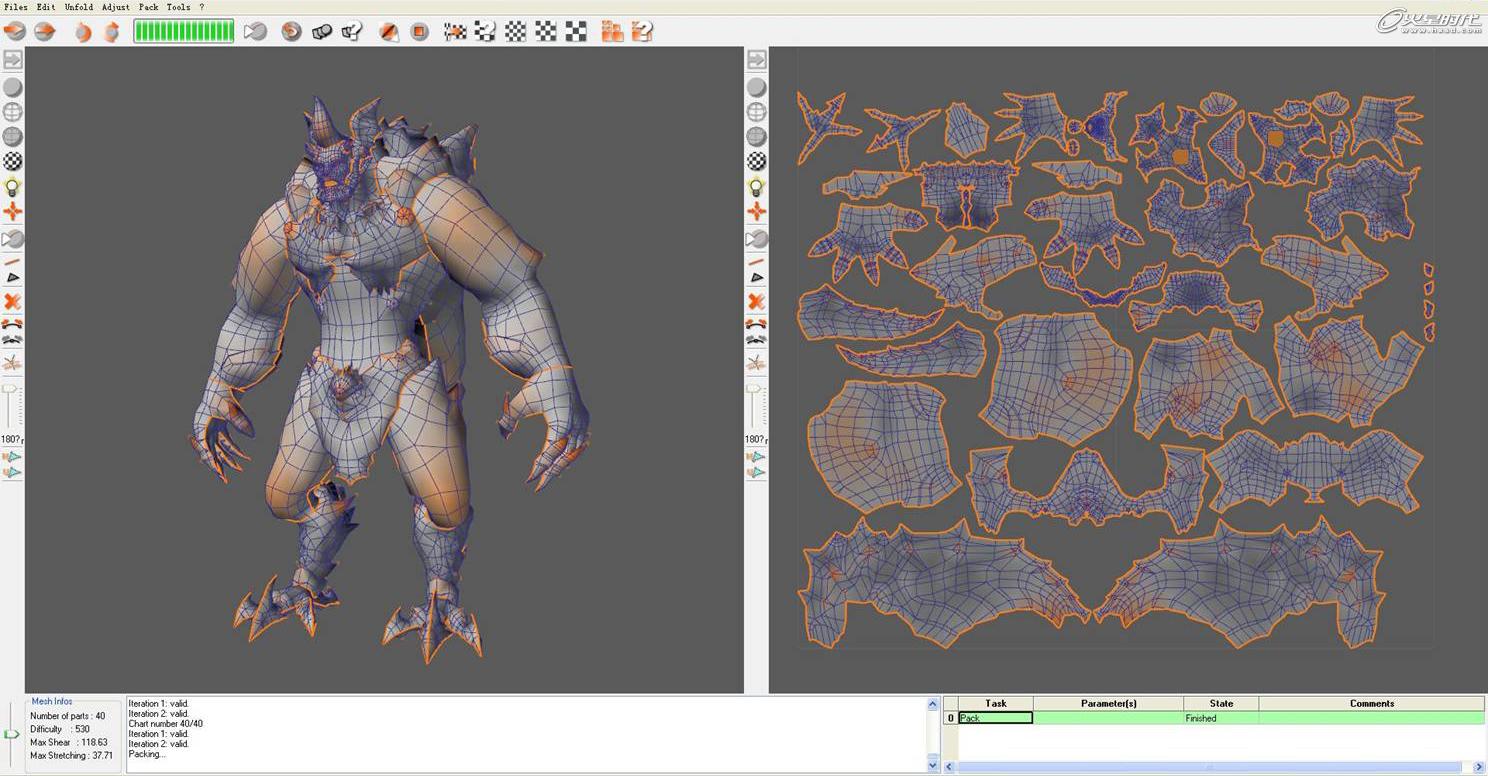This screenshot has height=776, width=1488.
Task: Open the ? help menu
Action: [202, 7]
